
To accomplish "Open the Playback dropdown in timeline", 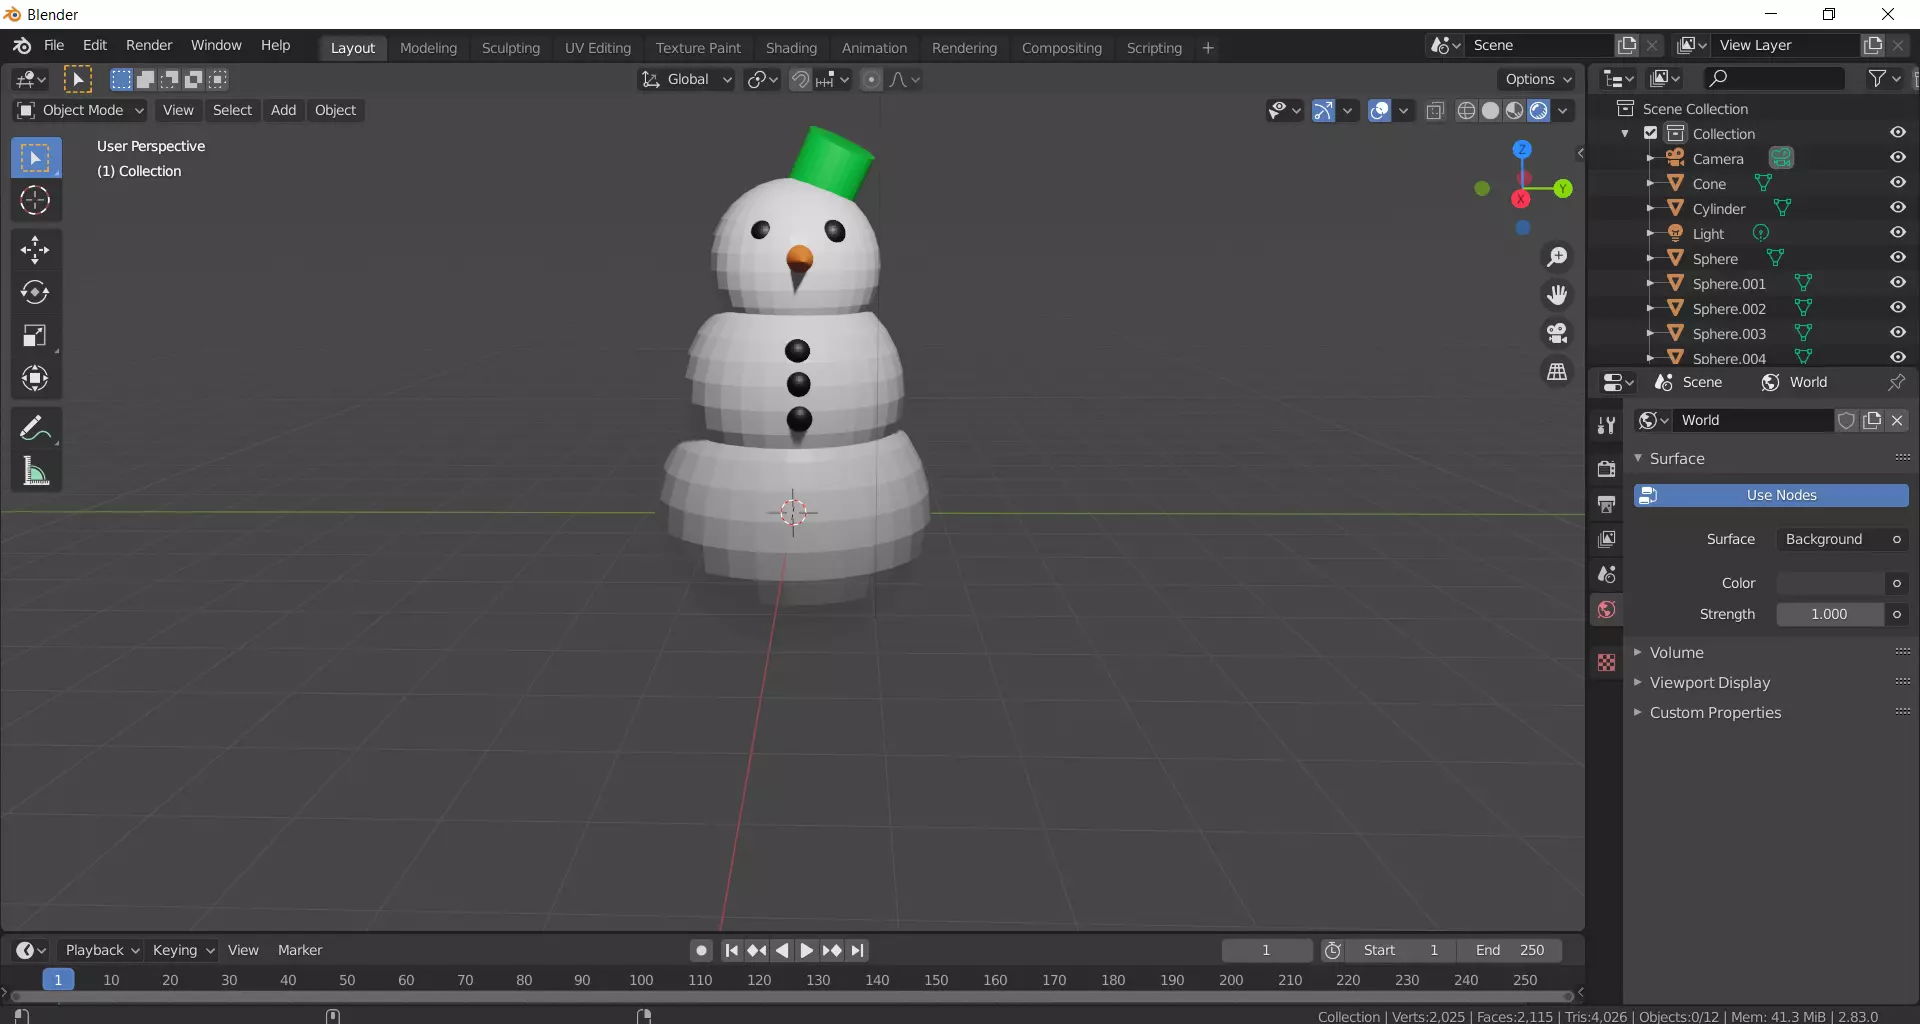I will pyautogui.click(x=101, y=950).
